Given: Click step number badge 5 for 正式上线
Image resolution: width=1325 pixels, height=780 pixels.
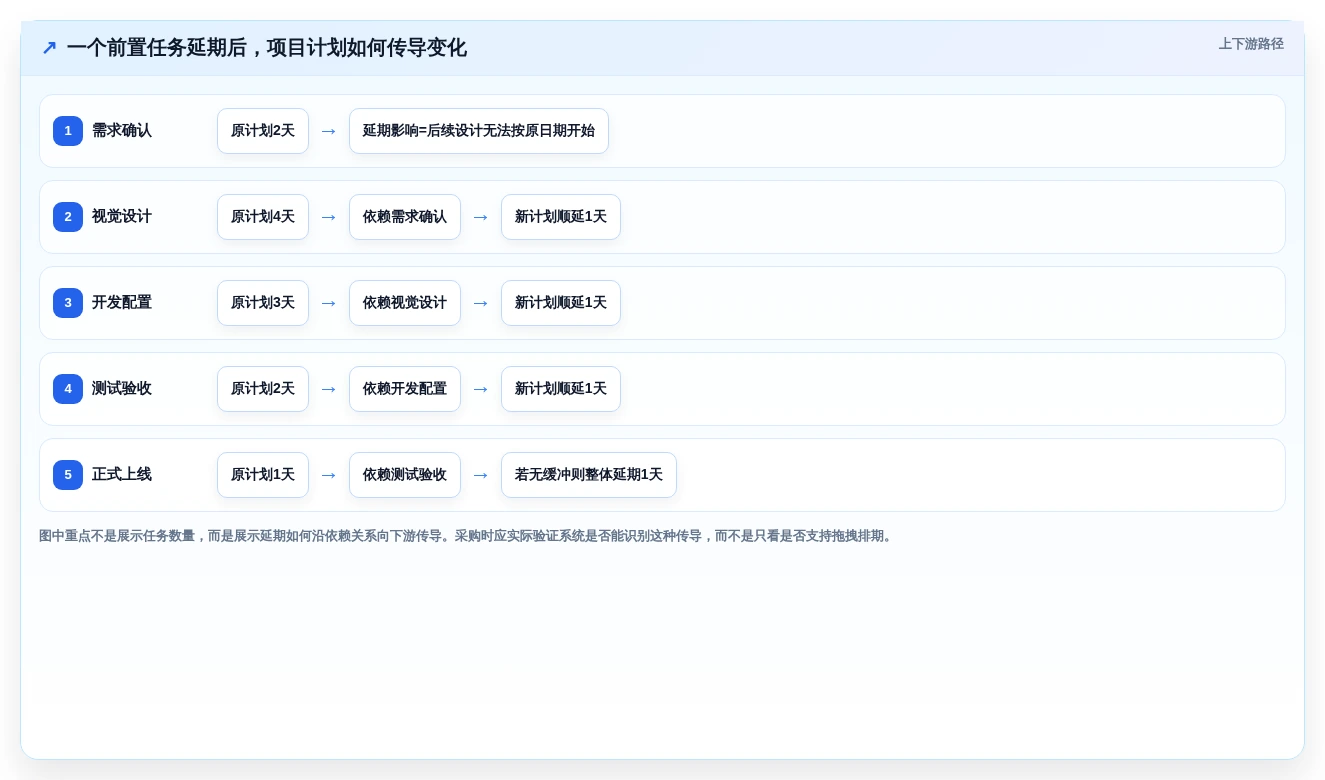Looking at the screenshot, I should point(68,475).
